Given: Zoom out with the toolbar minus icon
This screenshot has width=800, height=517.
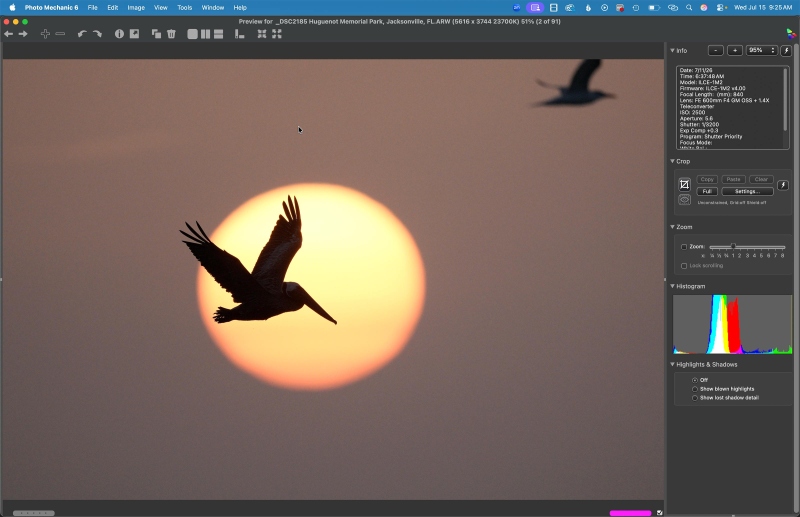Looking at the screenshot, I should tap(60, 34).
